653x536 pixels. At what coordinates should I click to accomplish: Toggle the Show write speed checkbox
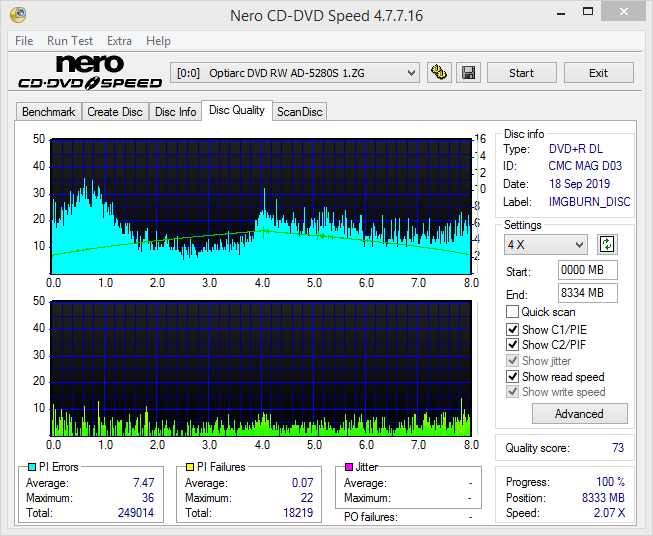[512, 391]
